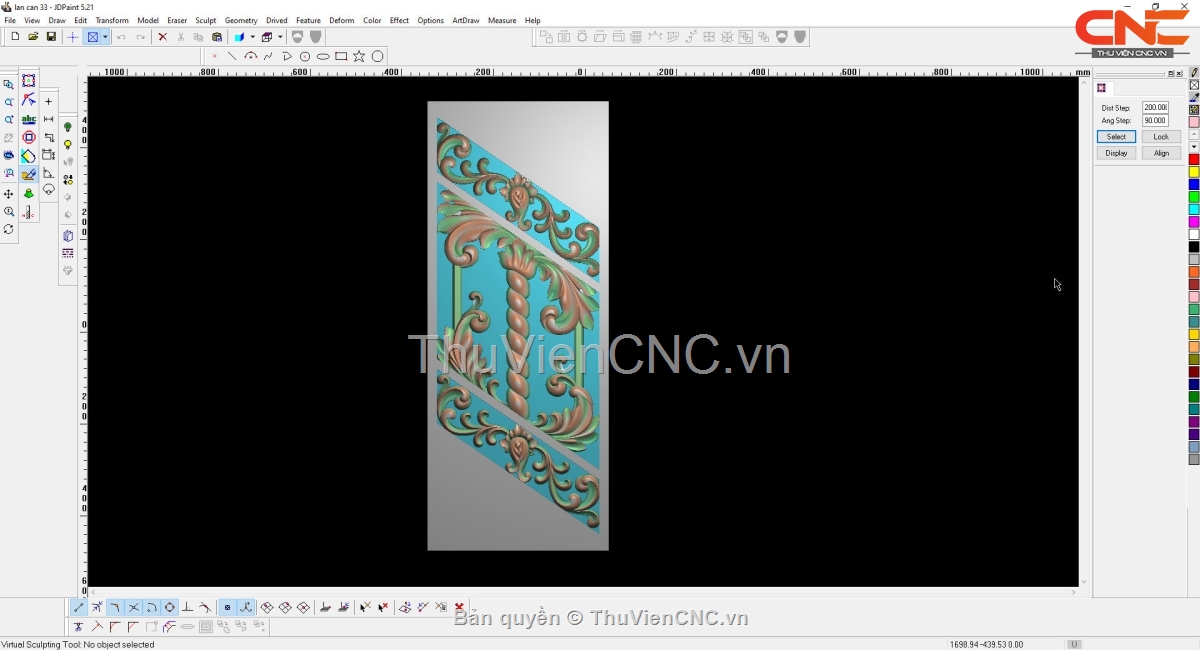Click the yellow light bulb icon
Image resolution: width=1200 pixels, height=650 pixels.
(68, 145)
